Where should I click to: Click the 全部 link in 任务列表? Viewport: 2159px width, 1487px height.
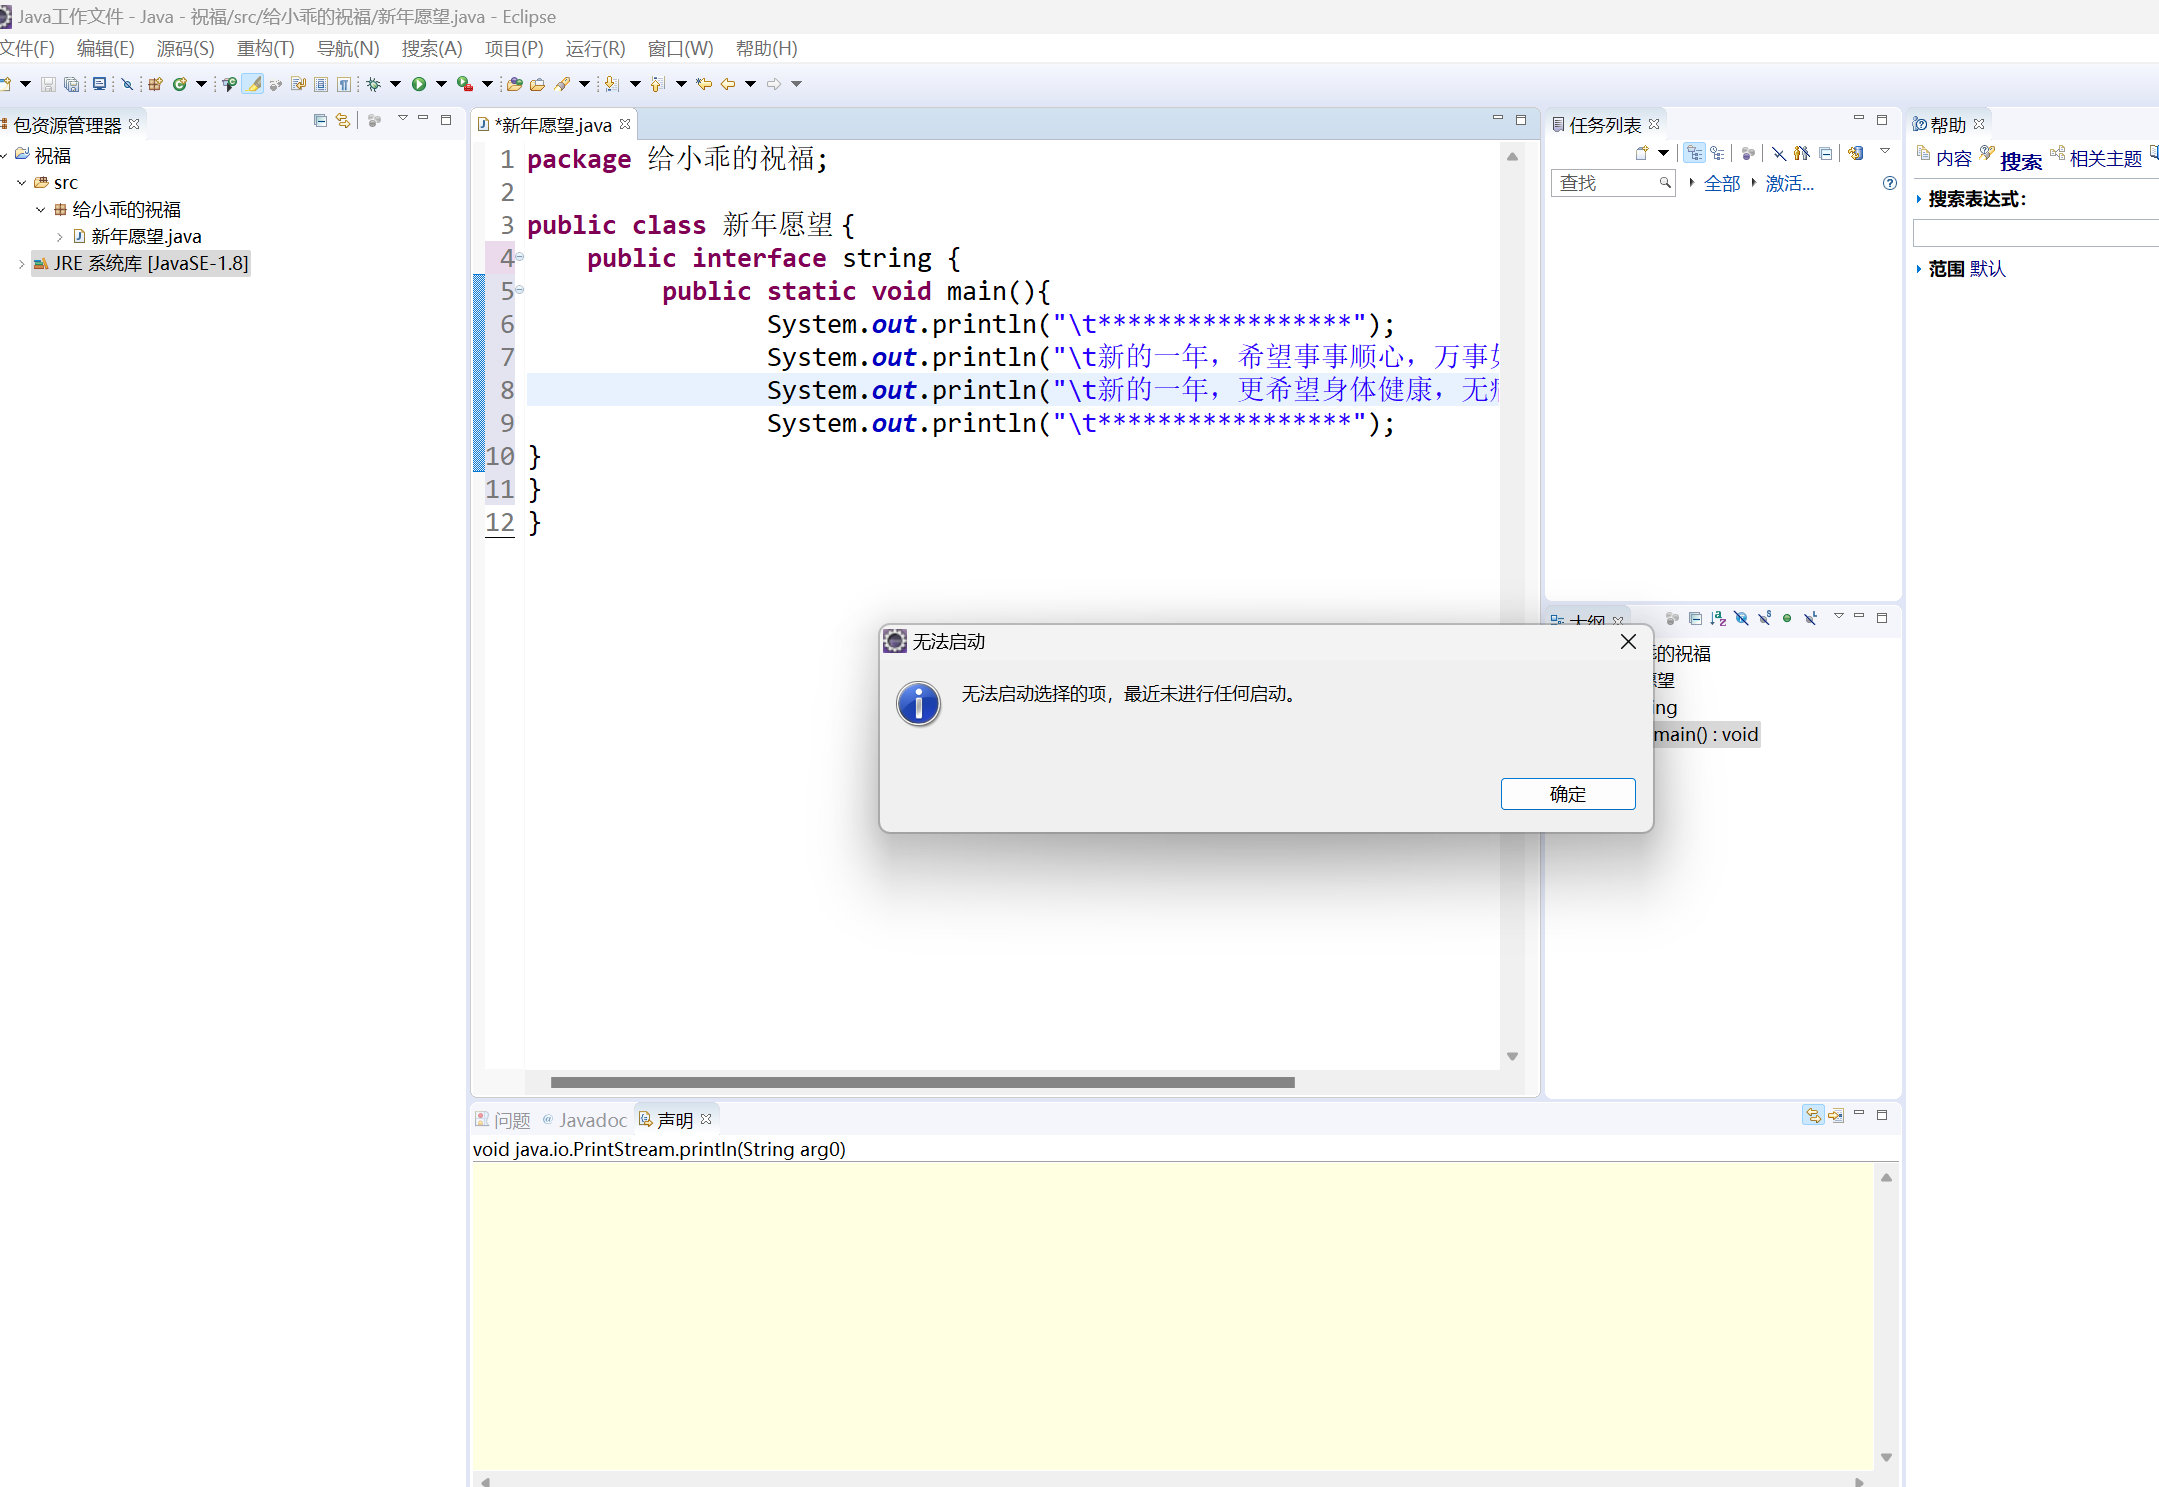(1722, 183)
